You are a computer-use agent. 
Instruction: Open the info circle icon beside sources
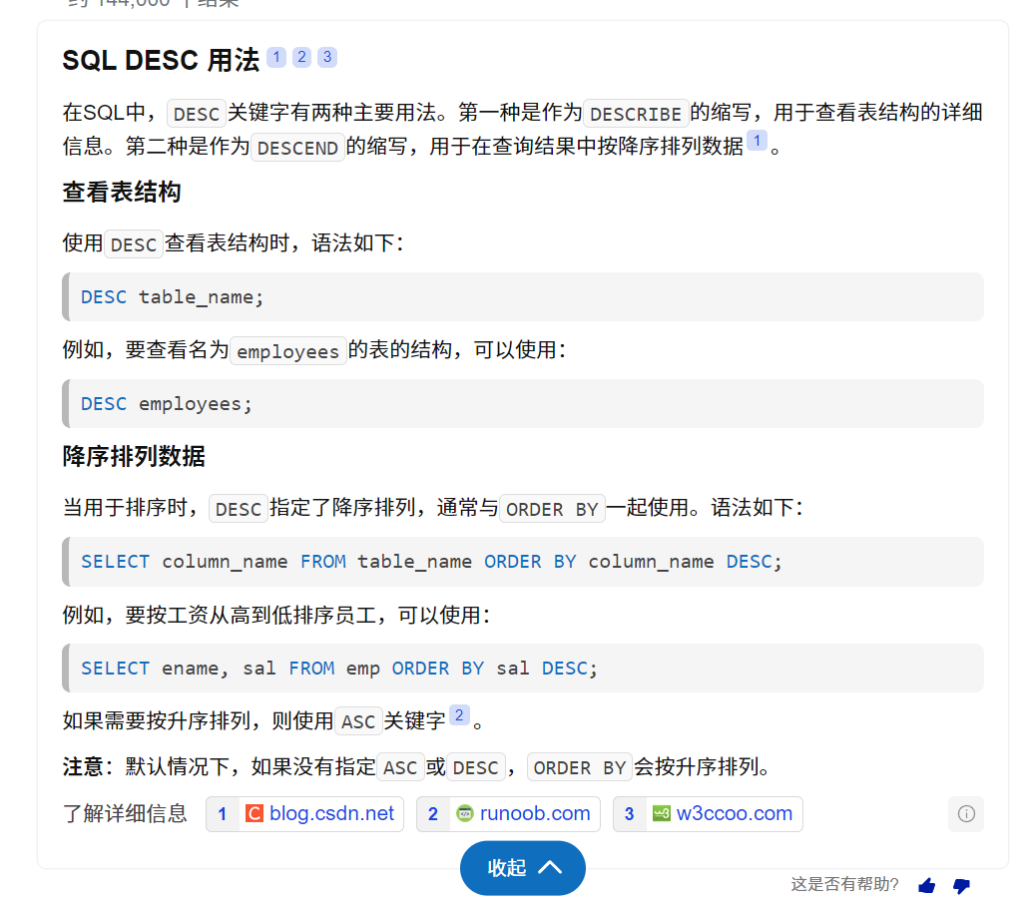966,814
